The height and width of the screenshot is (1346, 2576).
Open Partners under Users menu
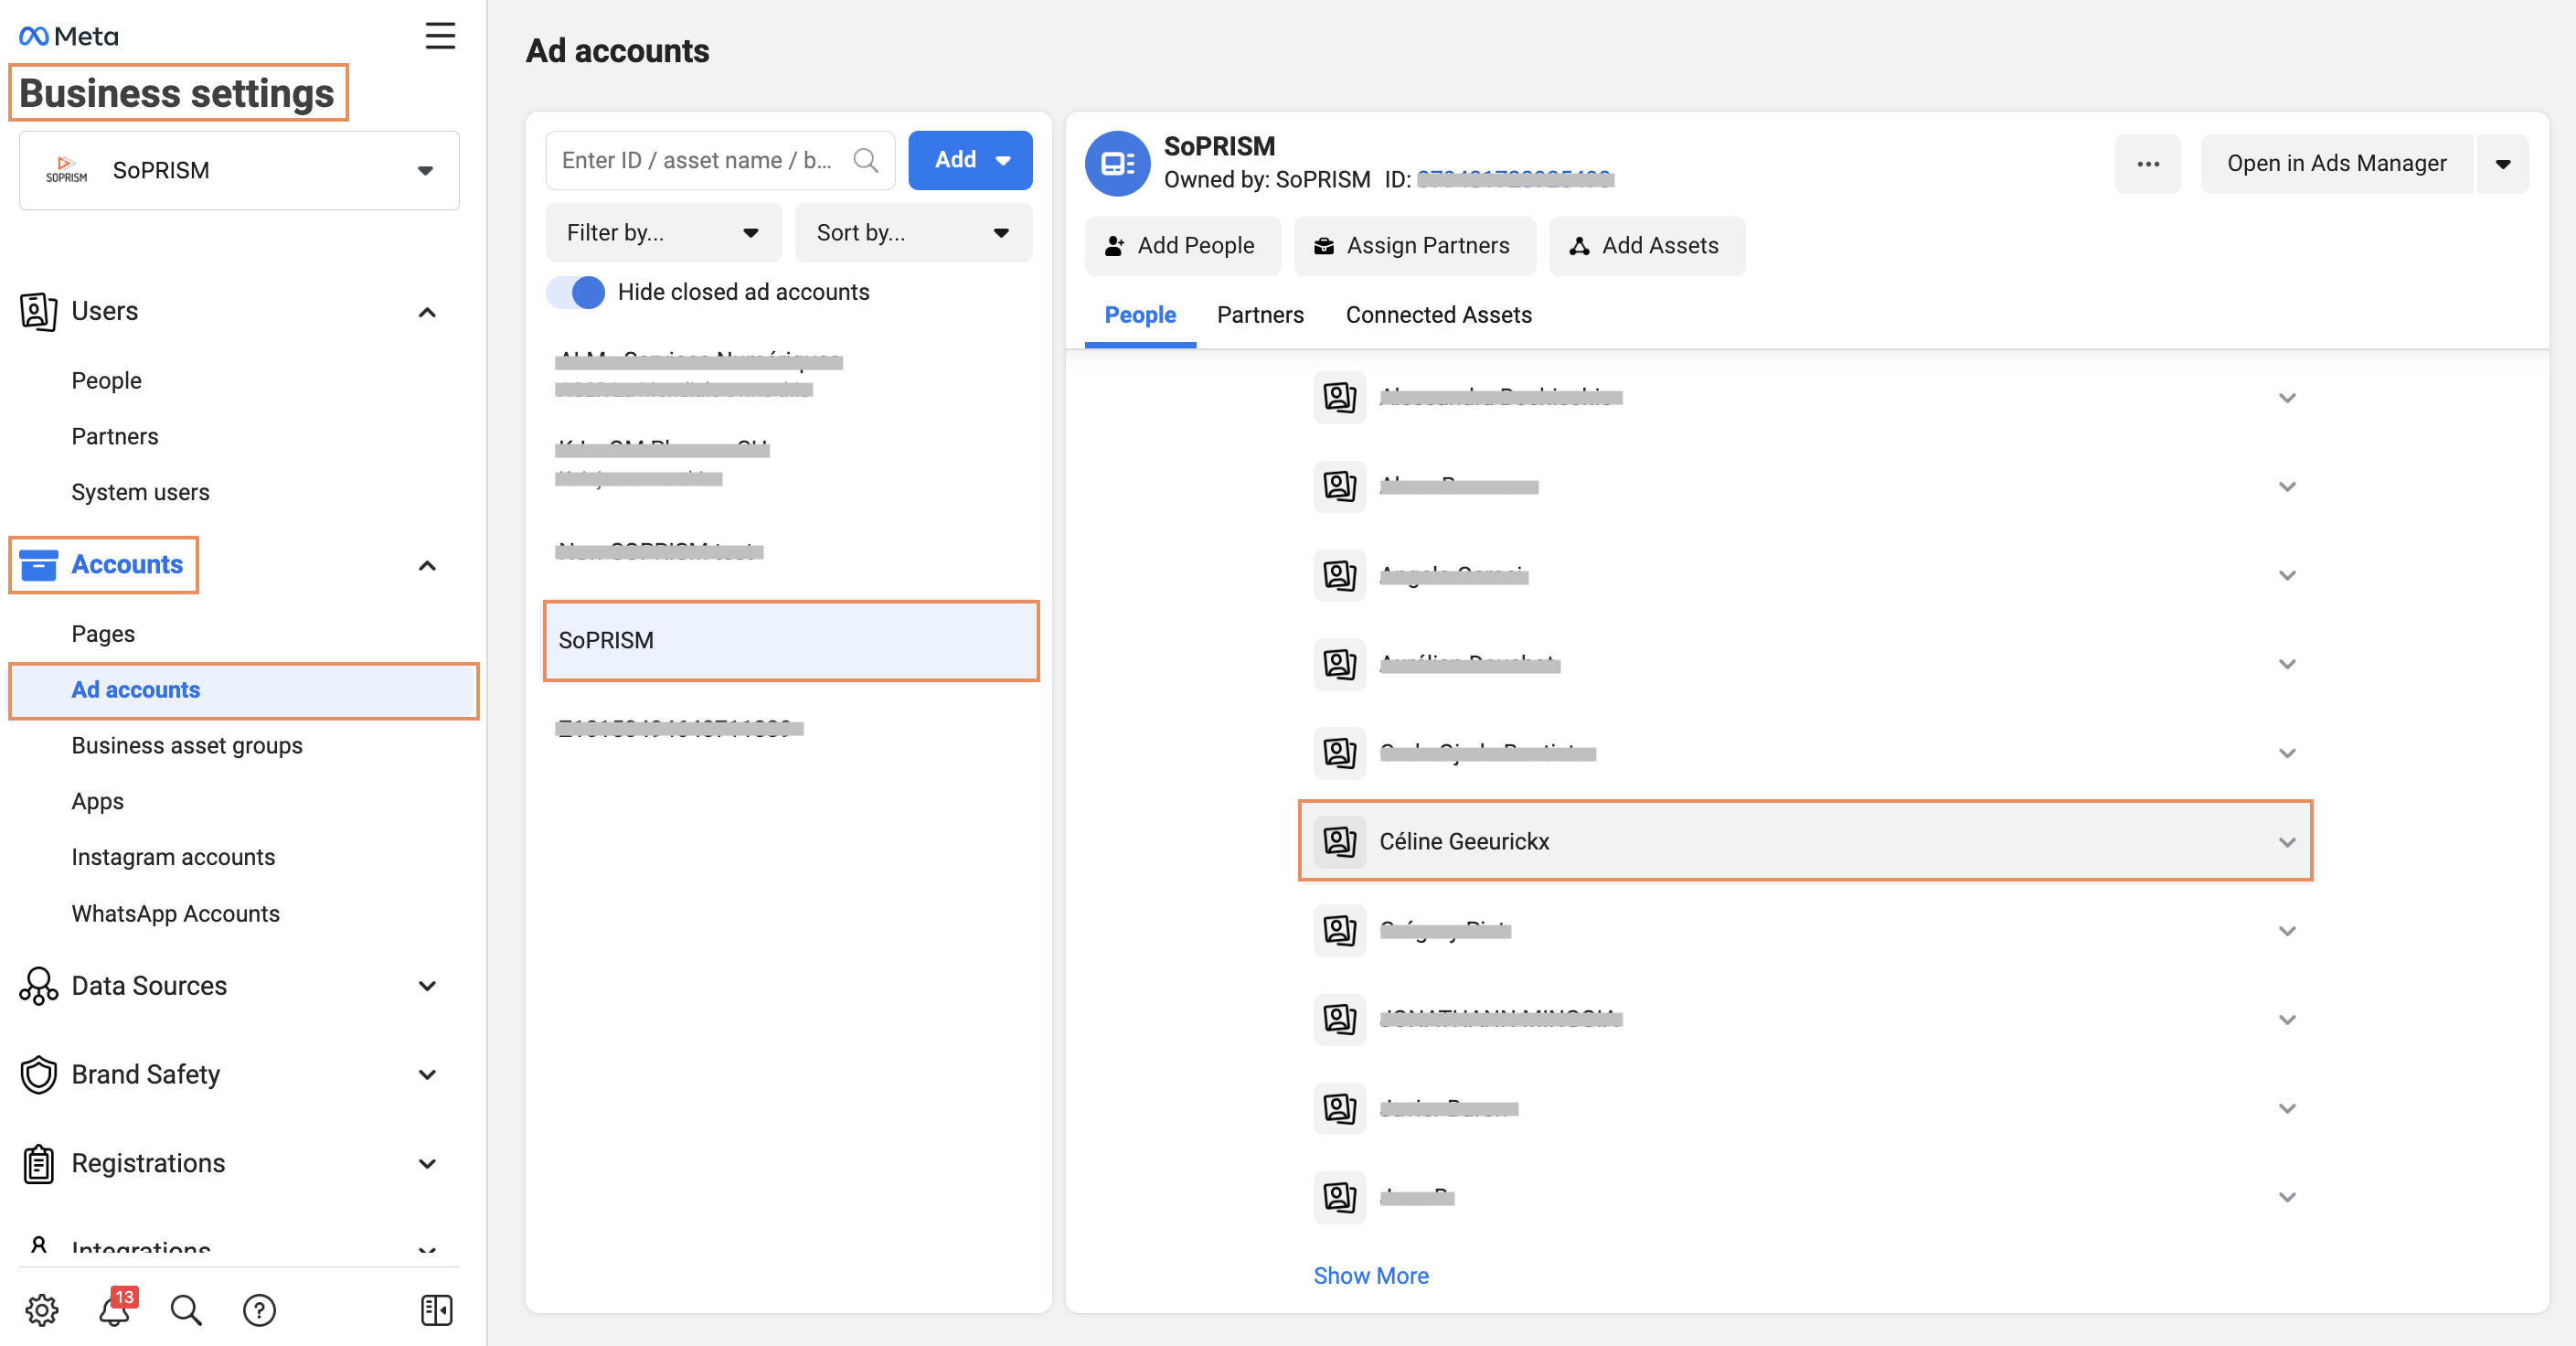point(115,437)
